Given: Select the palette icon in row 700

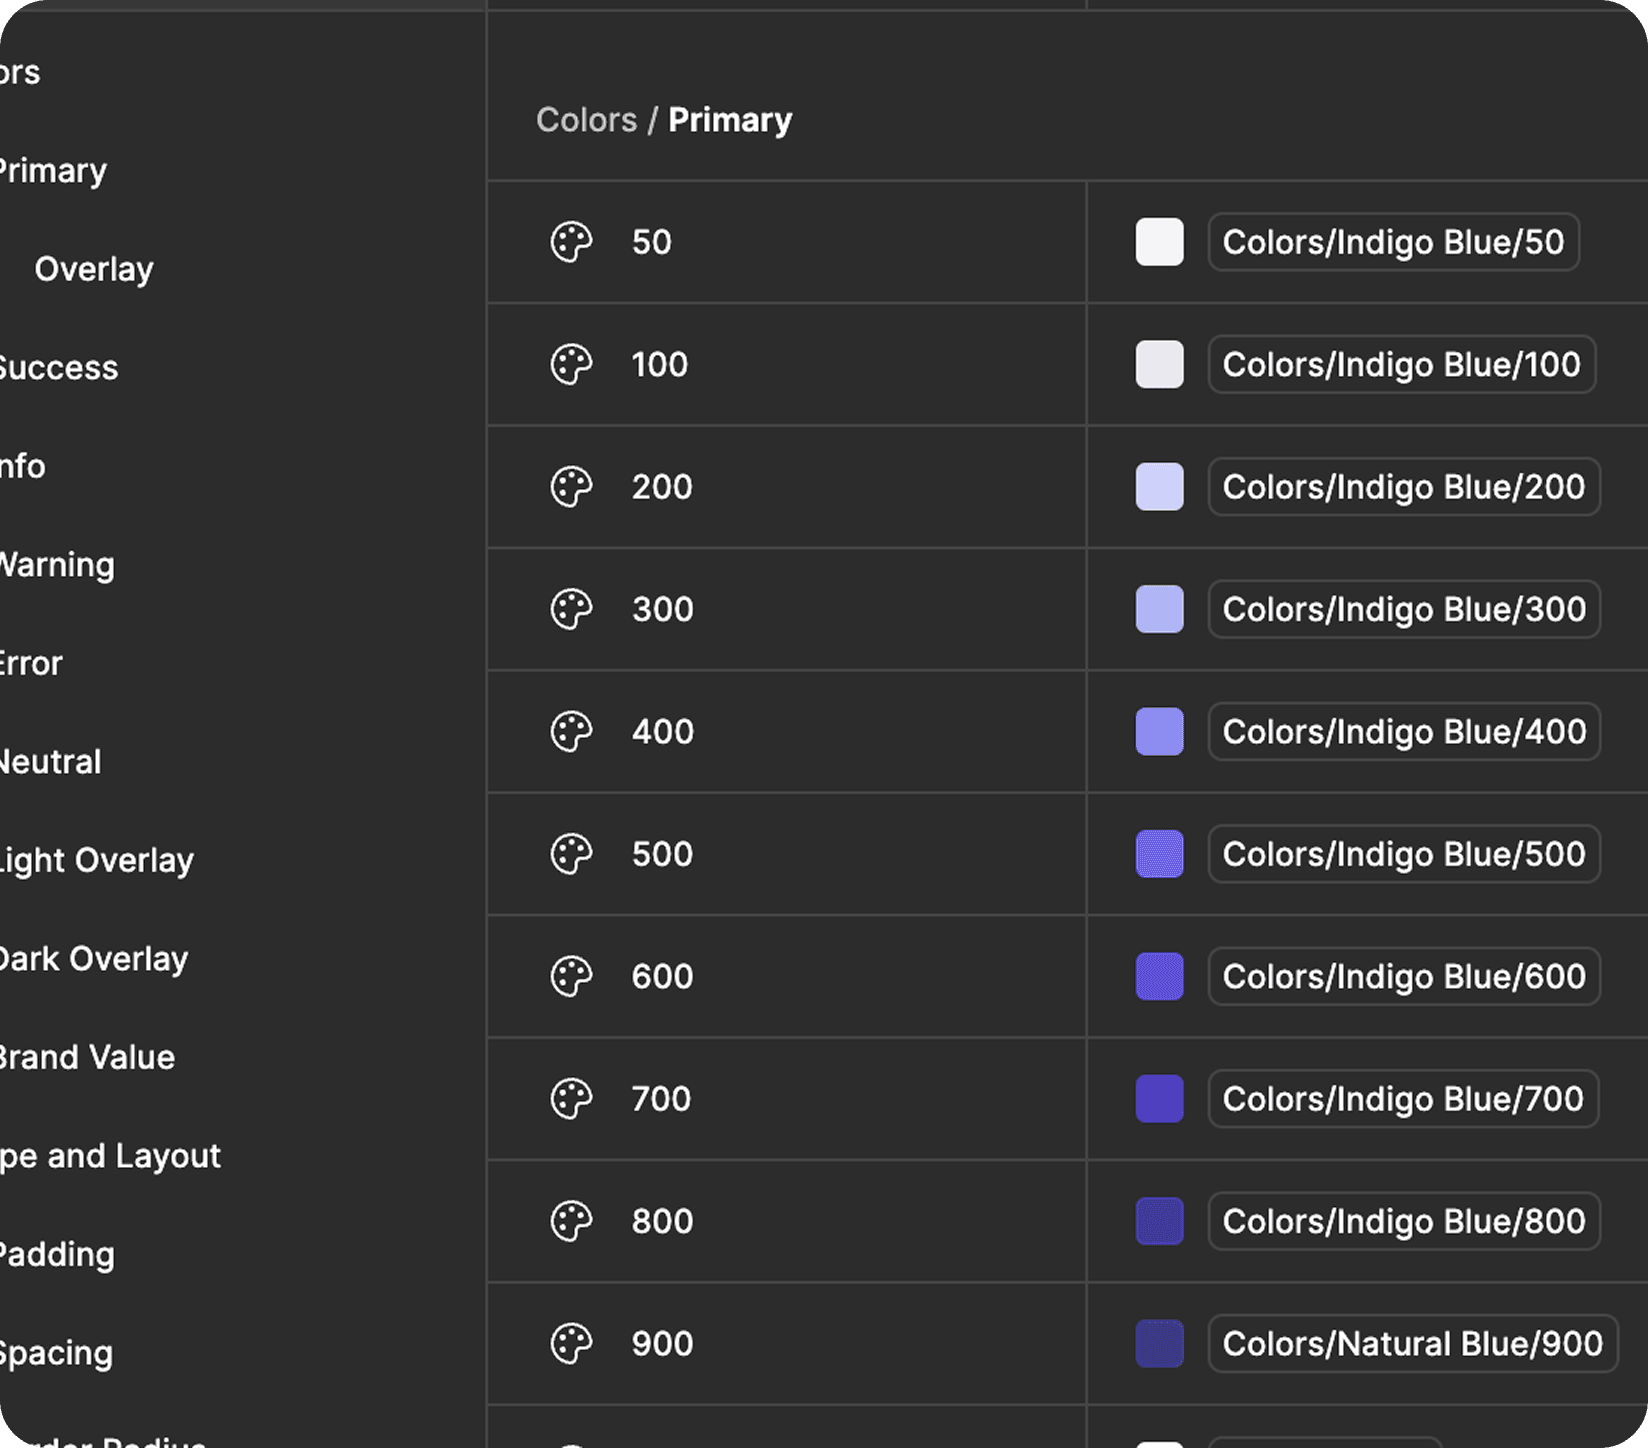Looking at the screenshot, I should click(x=571, y=1099).
